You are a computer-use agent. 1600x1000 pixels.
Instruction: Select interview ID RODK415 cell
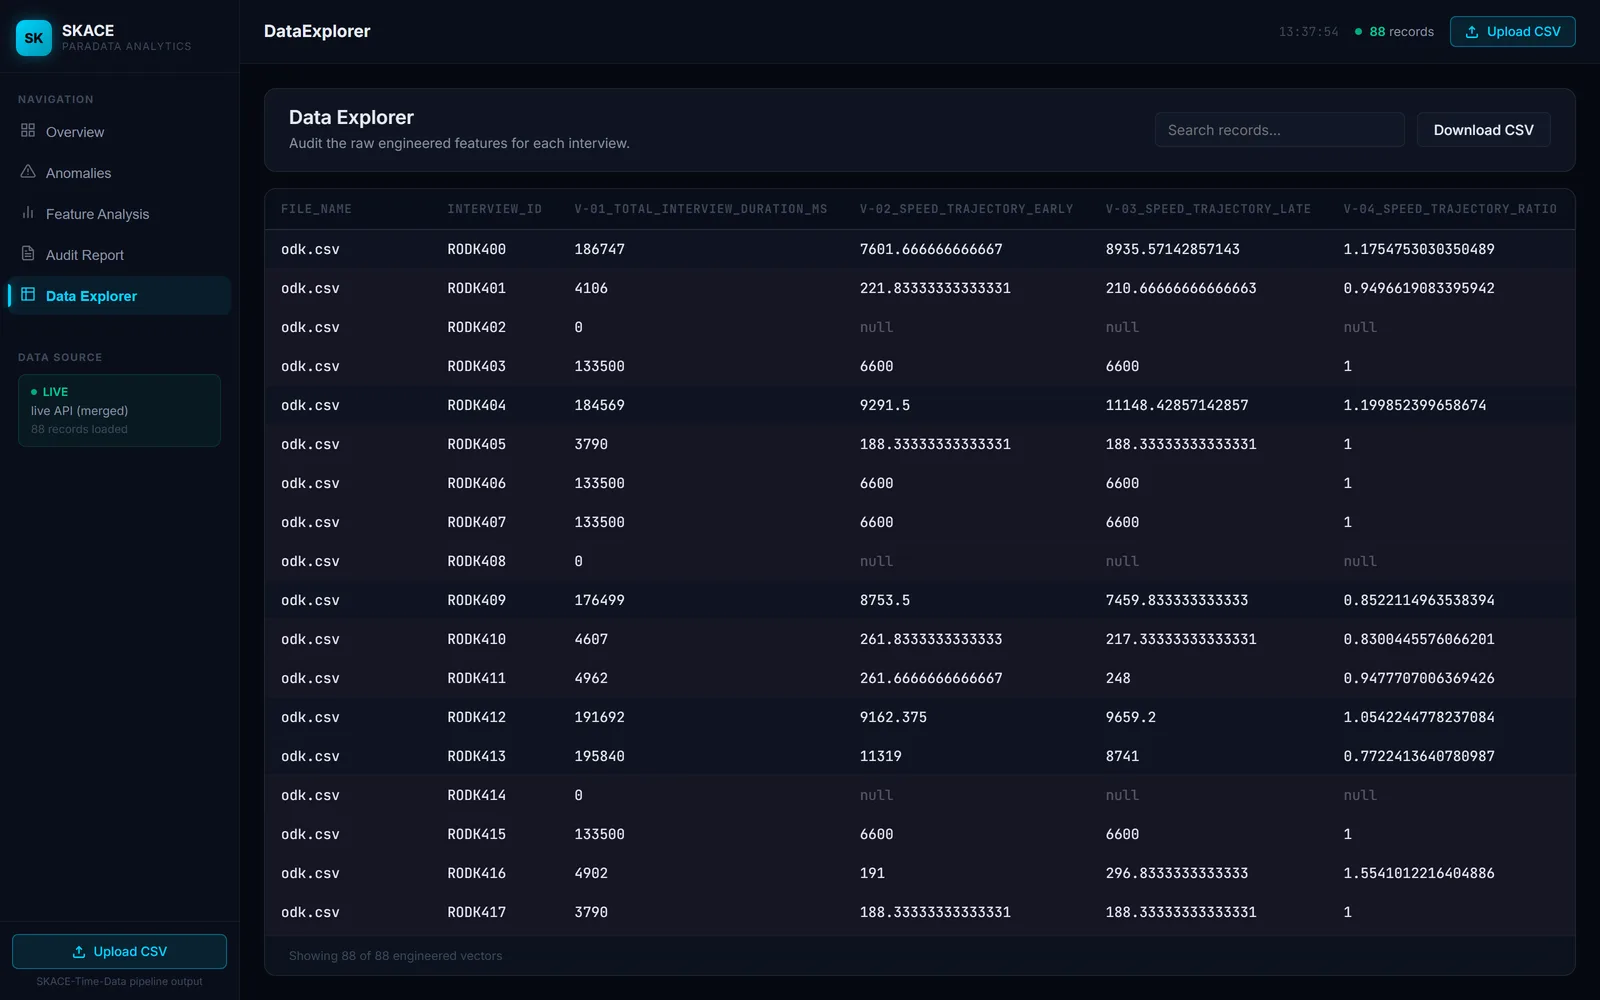(x=476, y=834)
